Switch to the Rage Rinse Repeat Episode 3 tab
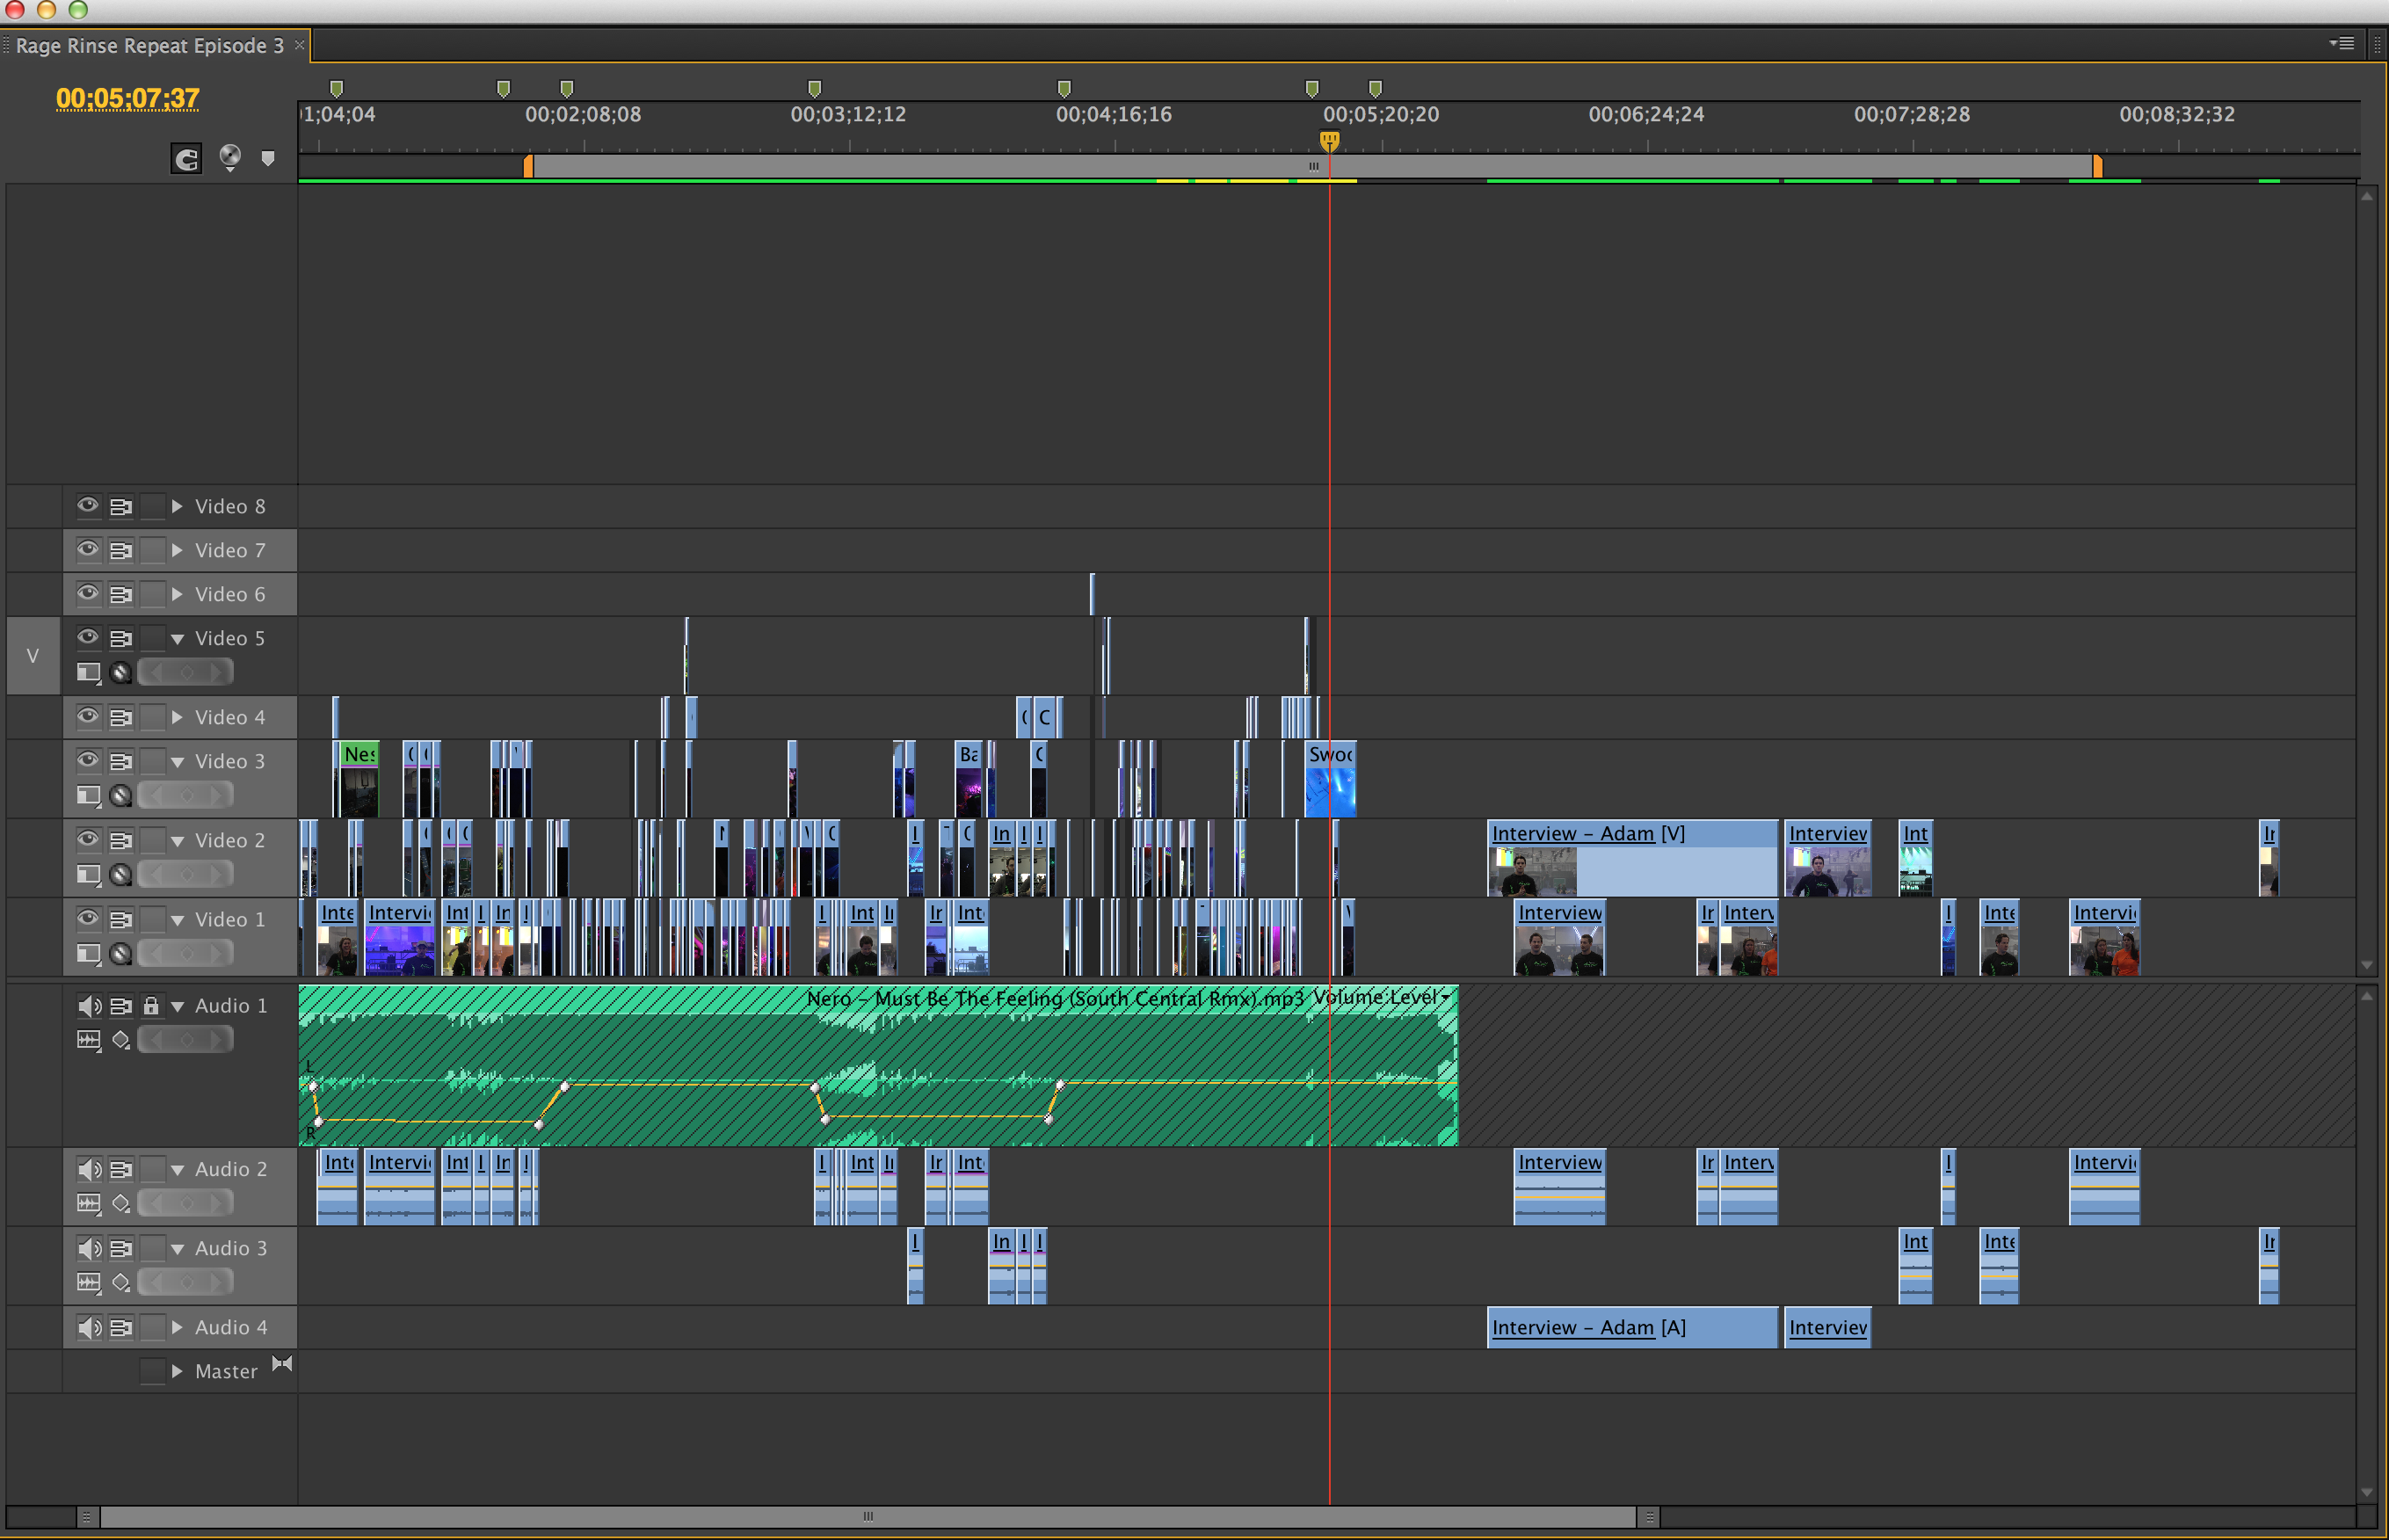The height and width of the screenshot is (1540, 2389). [150, 45]
